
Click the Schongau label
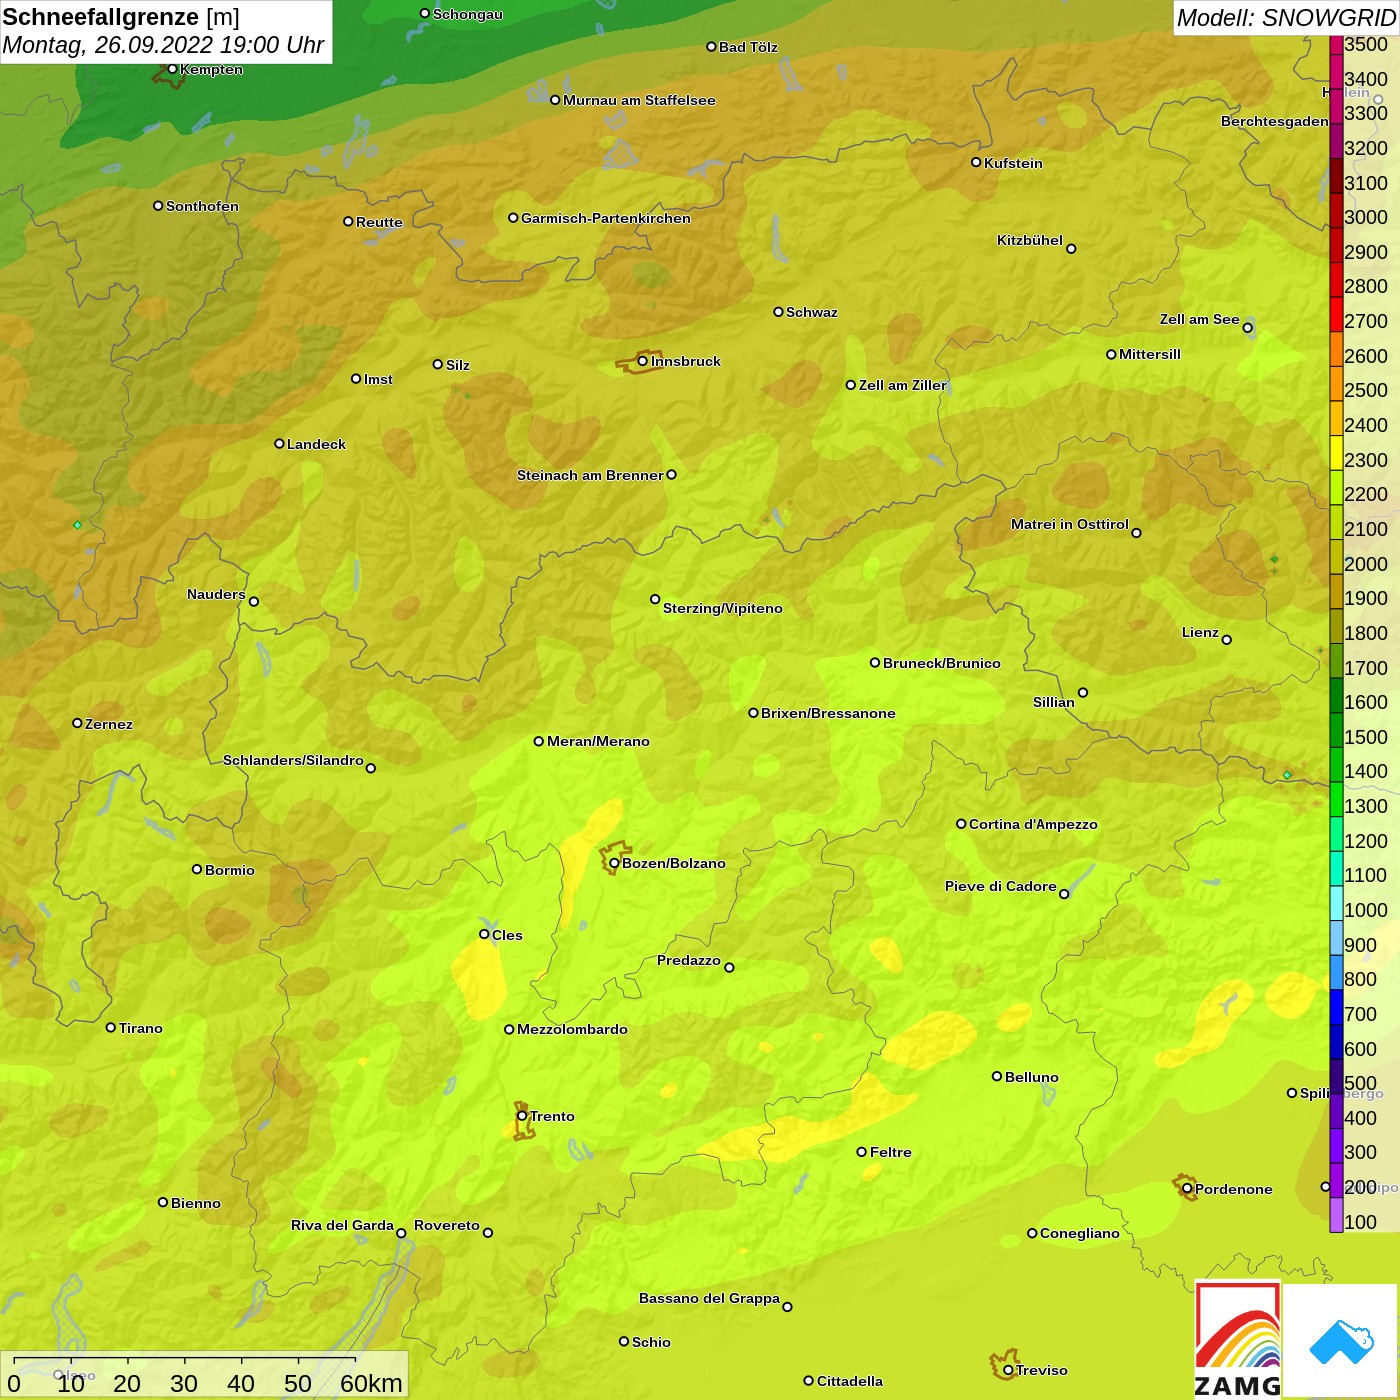click(468, 14)
